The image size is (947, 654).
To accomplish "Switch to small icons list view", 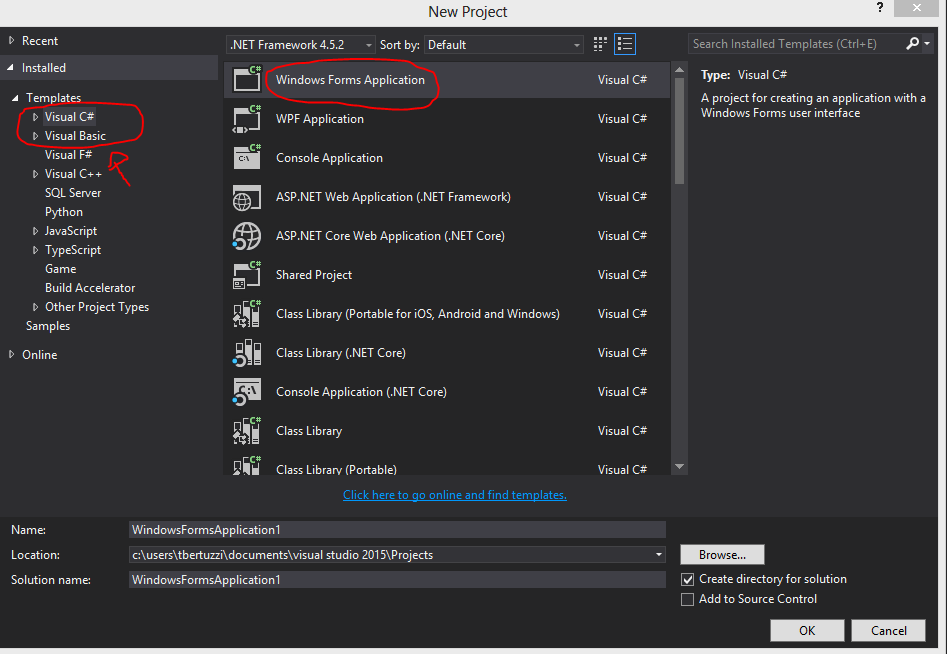I will pyautogui.click(x=625, y=44).
